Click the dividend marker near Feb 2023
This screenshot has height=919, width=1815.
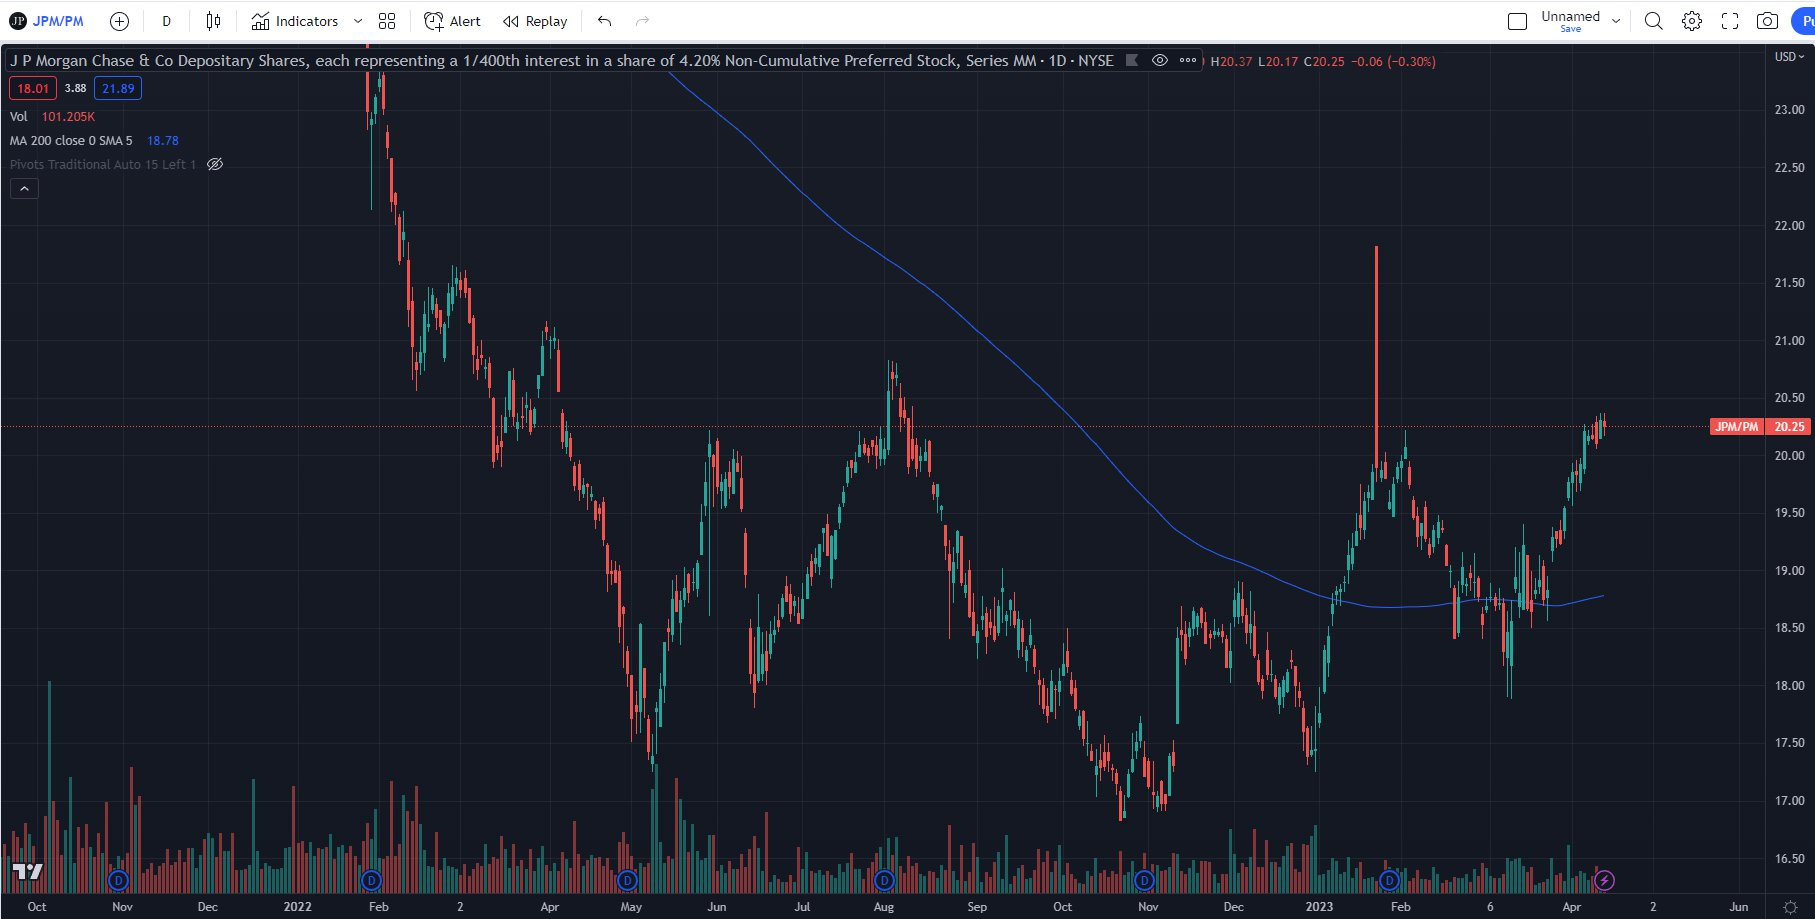pos(1389,881)
